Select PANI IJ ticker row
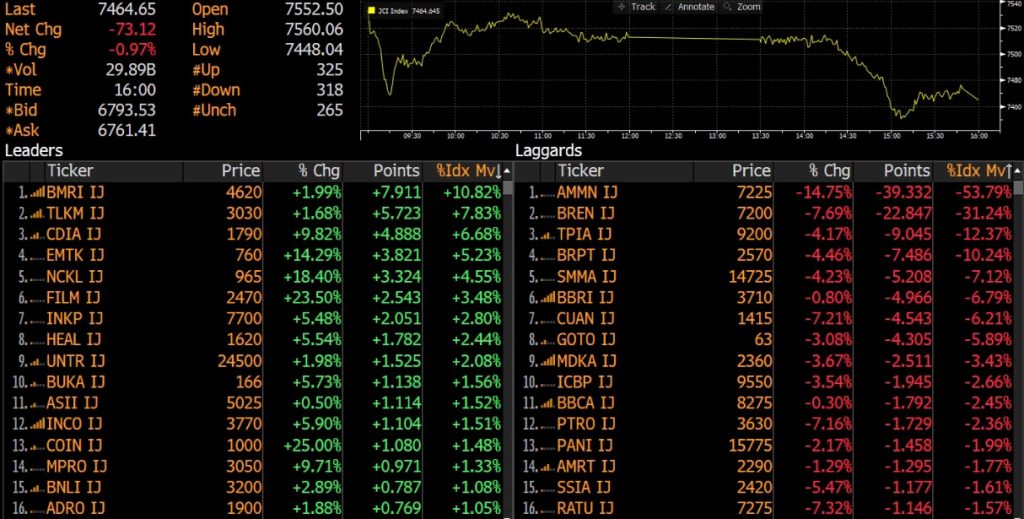The height and width of the screenshot is (519, 1024). tap(584, 445)
